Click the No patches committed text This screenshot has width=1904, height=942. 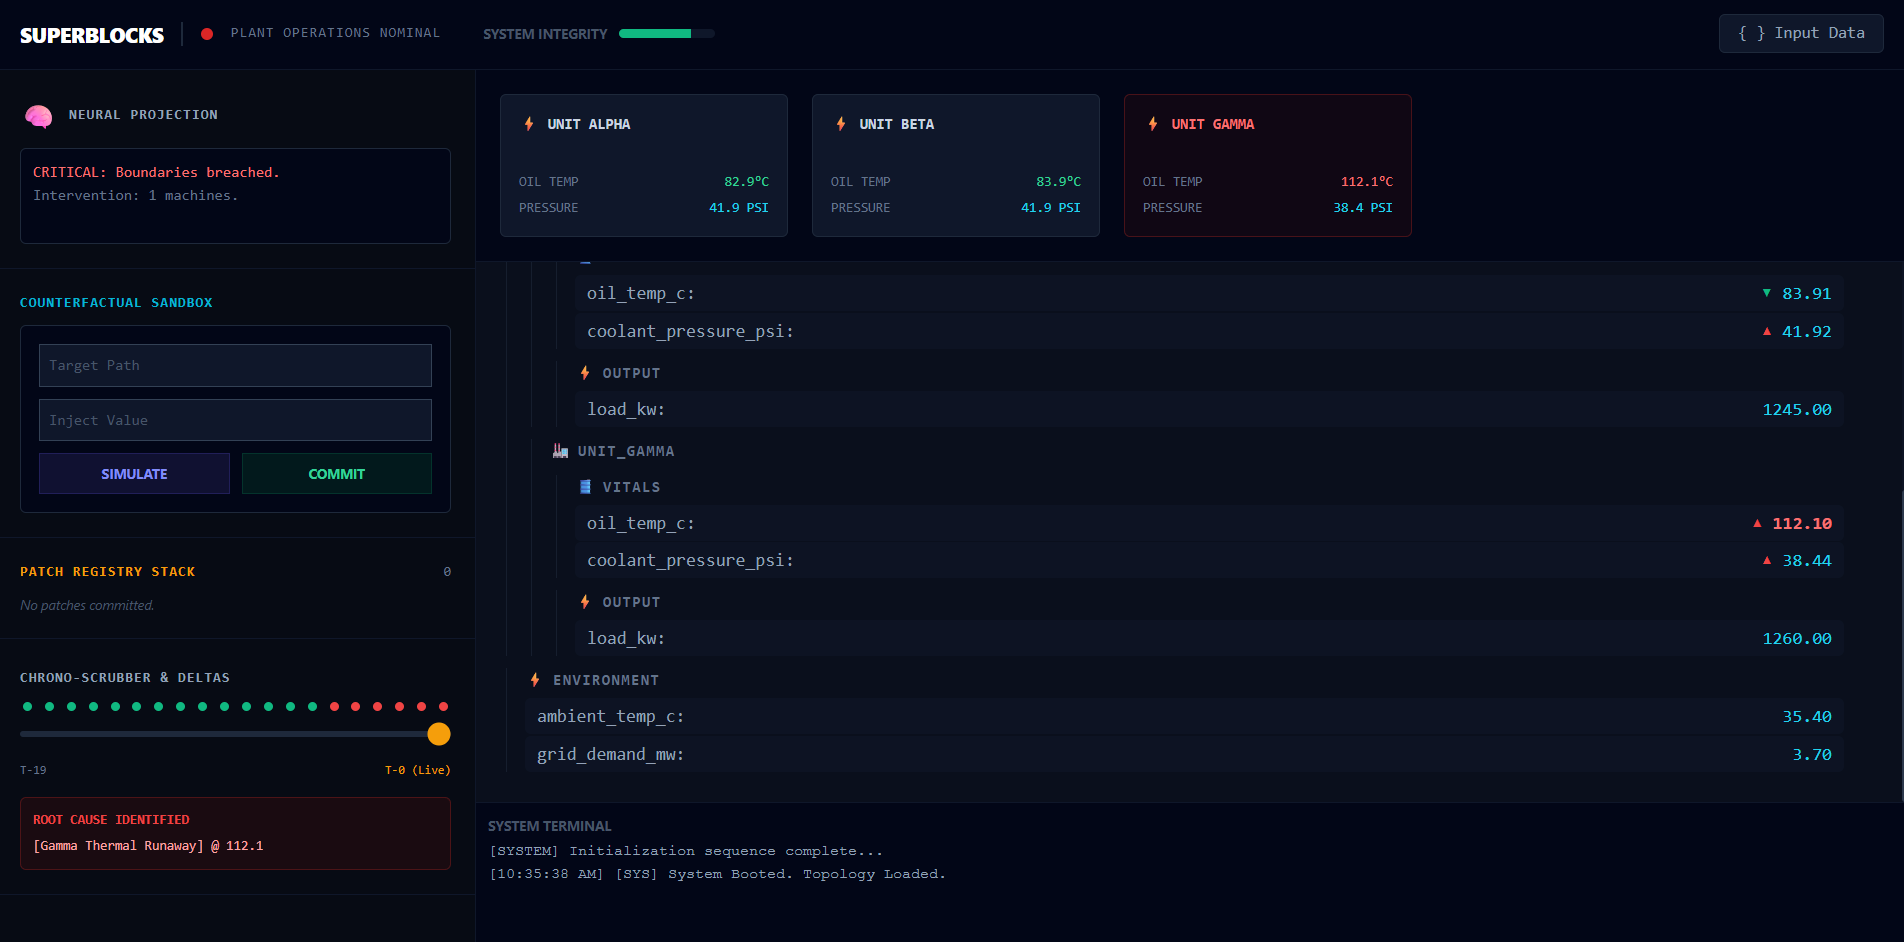pos(87,605)
